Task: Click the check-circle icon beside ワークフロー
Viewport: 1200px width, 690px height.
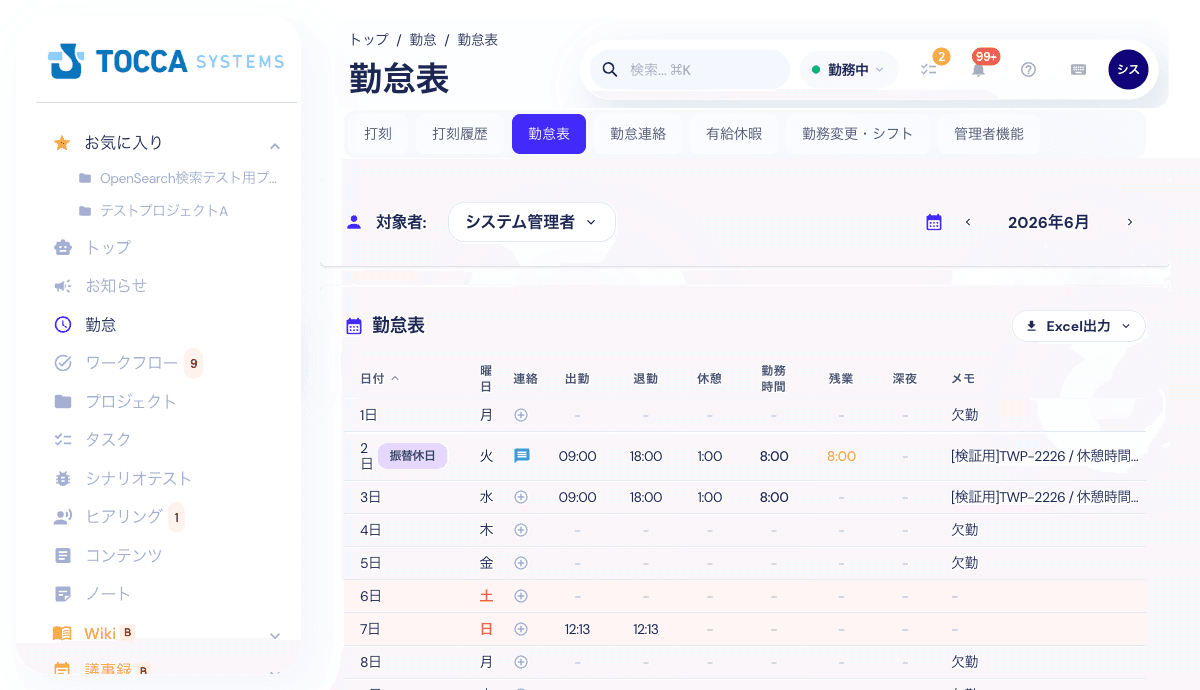Action: tap(63, 363)
